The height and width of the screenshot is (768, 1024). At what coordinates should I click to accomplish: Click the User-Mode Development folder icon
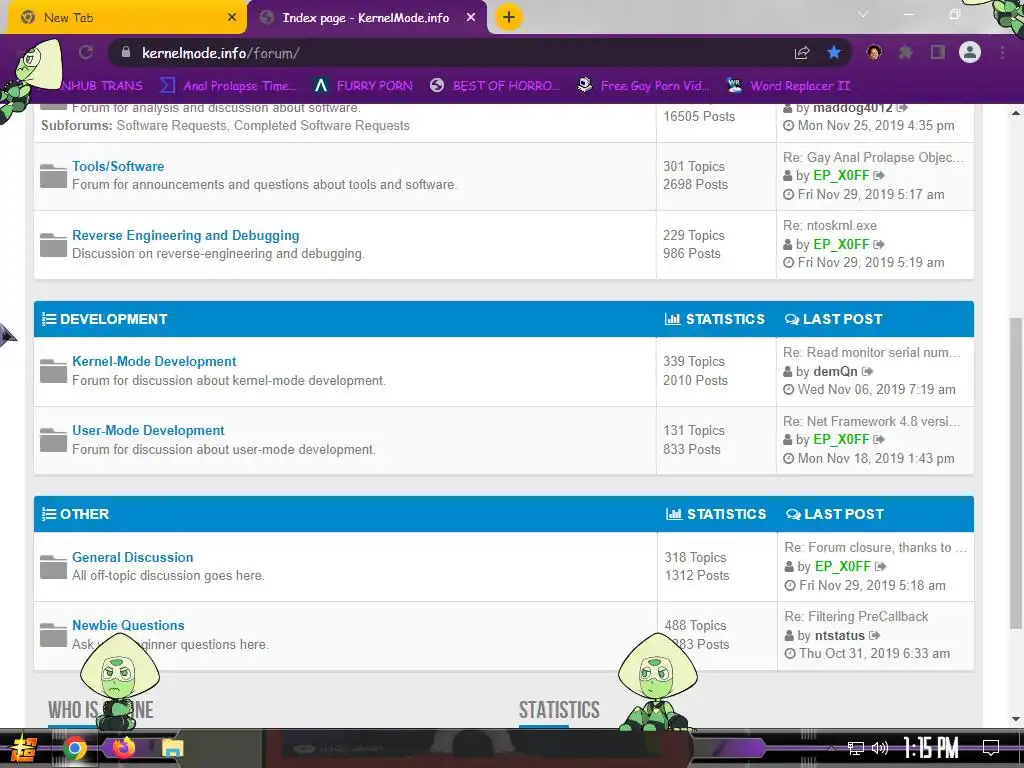pyautogui.click(x=53, y=440)
